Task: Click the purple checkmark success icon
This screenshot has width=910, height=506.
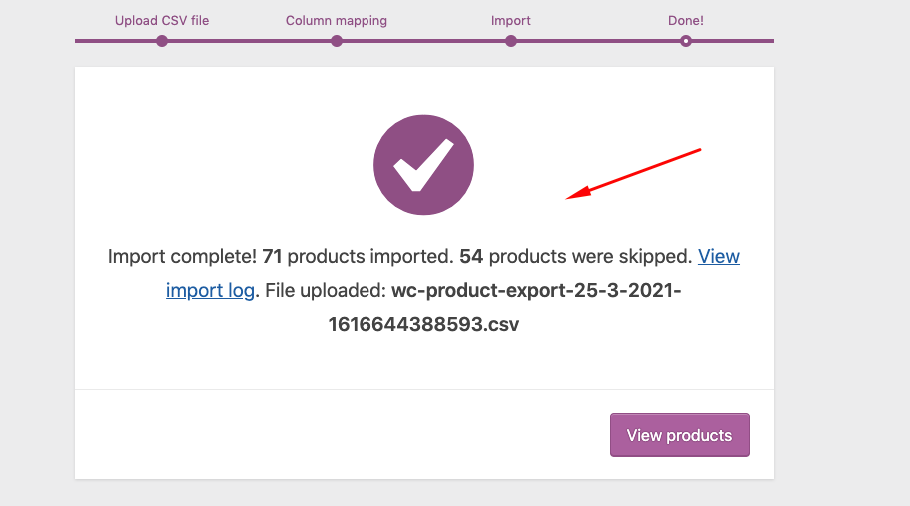Action: (x=423, y=165)
